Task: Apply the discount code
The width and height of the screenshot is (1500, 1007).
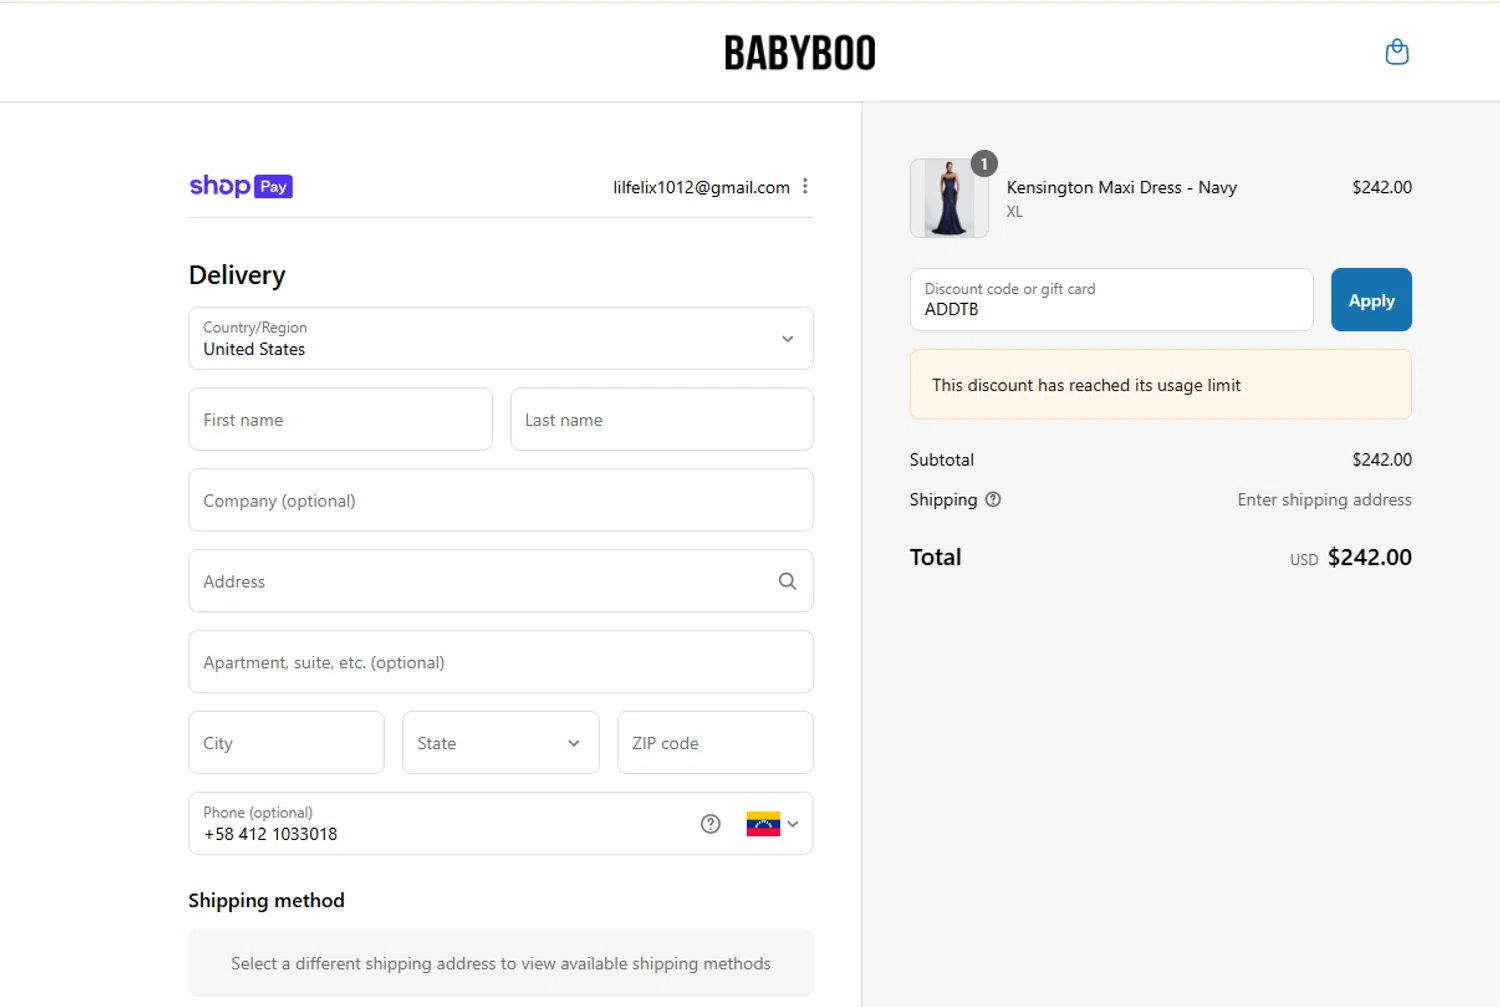Action: point(1371,299)
